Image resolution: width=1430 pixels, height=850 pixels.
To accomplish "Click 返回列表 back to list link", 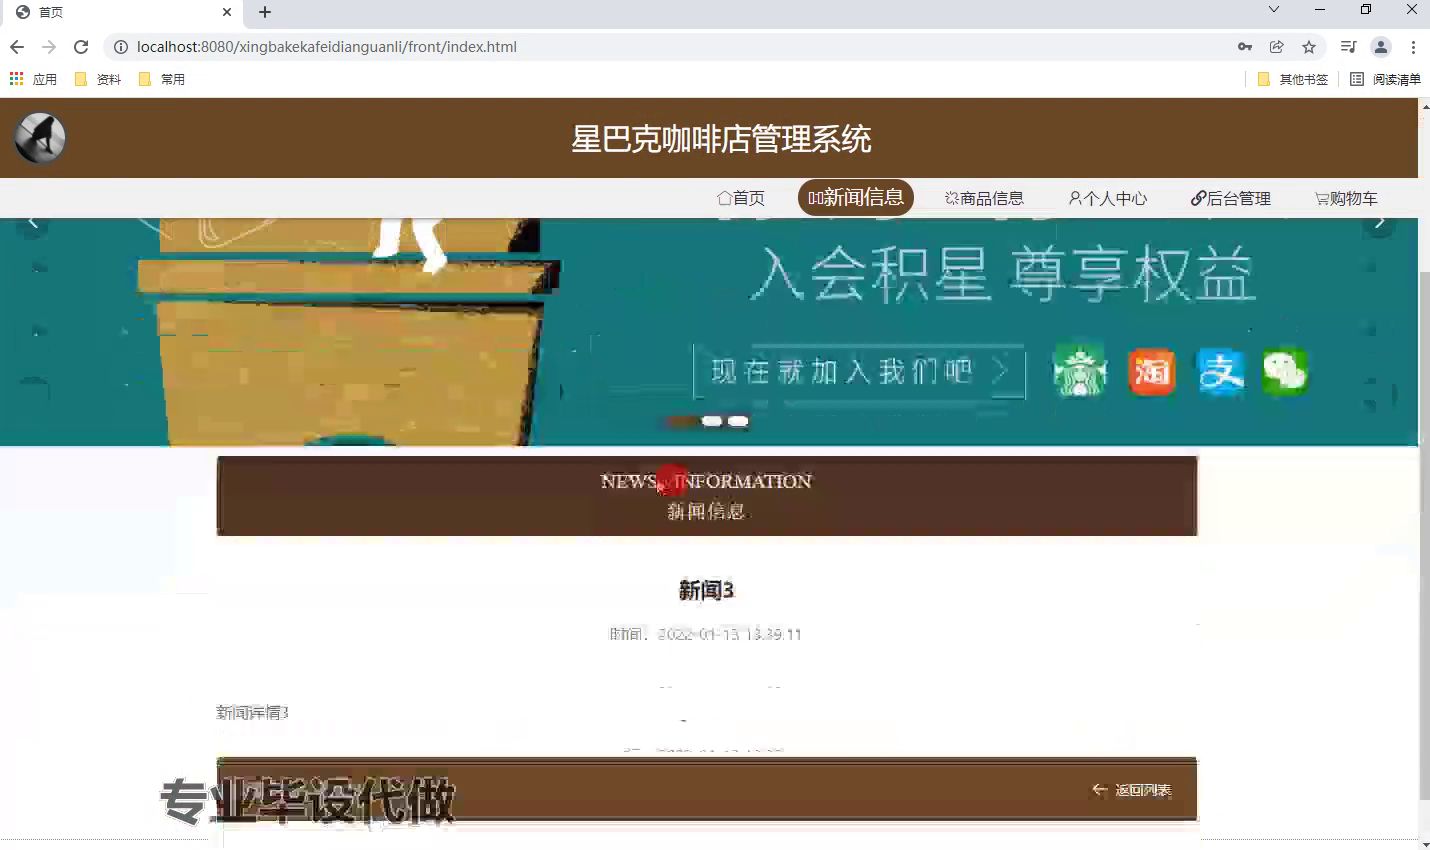I will (x=1131, y=790).
